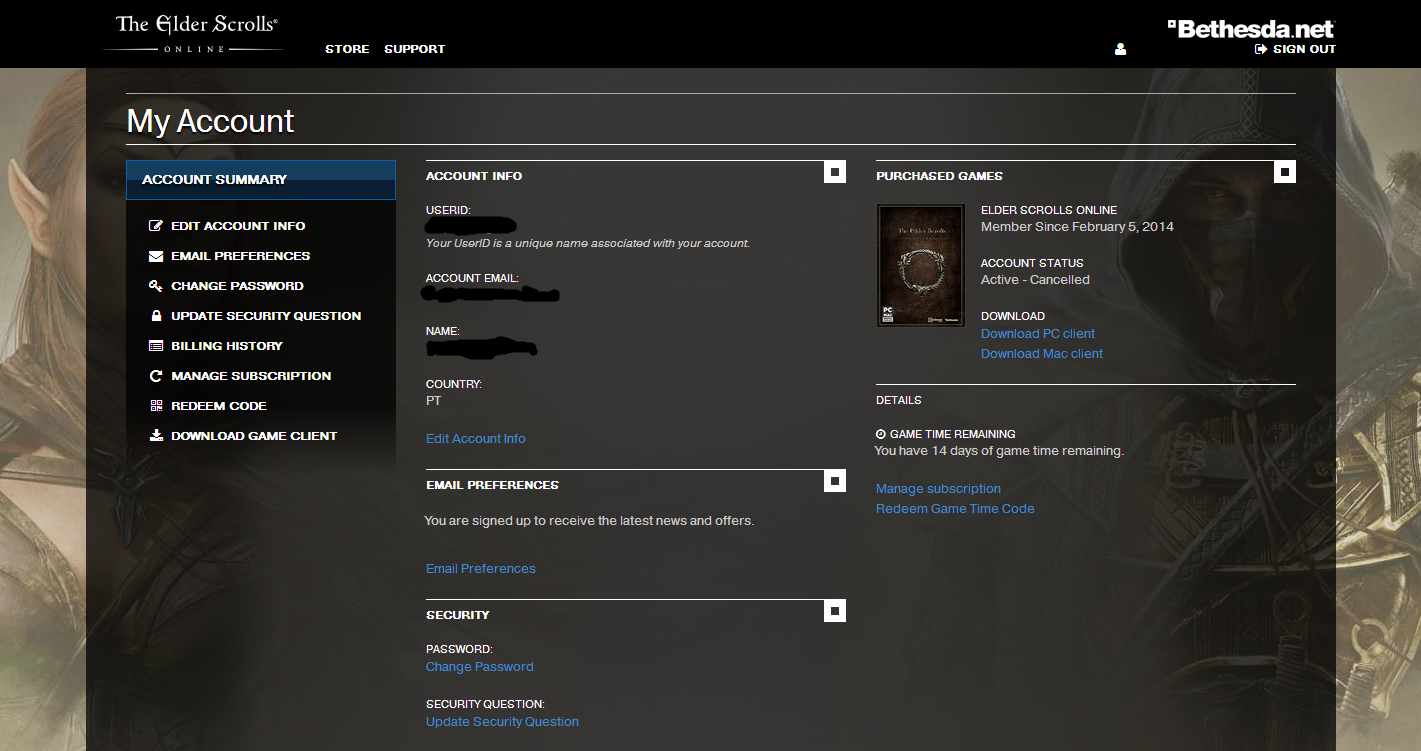Click the UserID unique name description
Viewport: 1421px width, 751px height.
pos(588,243)
